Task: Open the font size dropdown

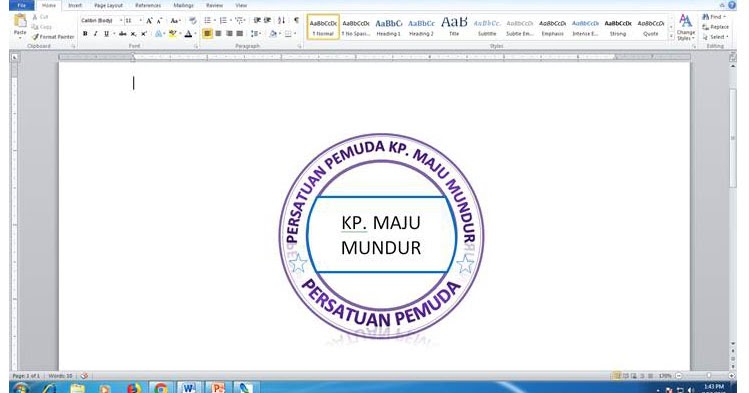Action: pos(140,21)
